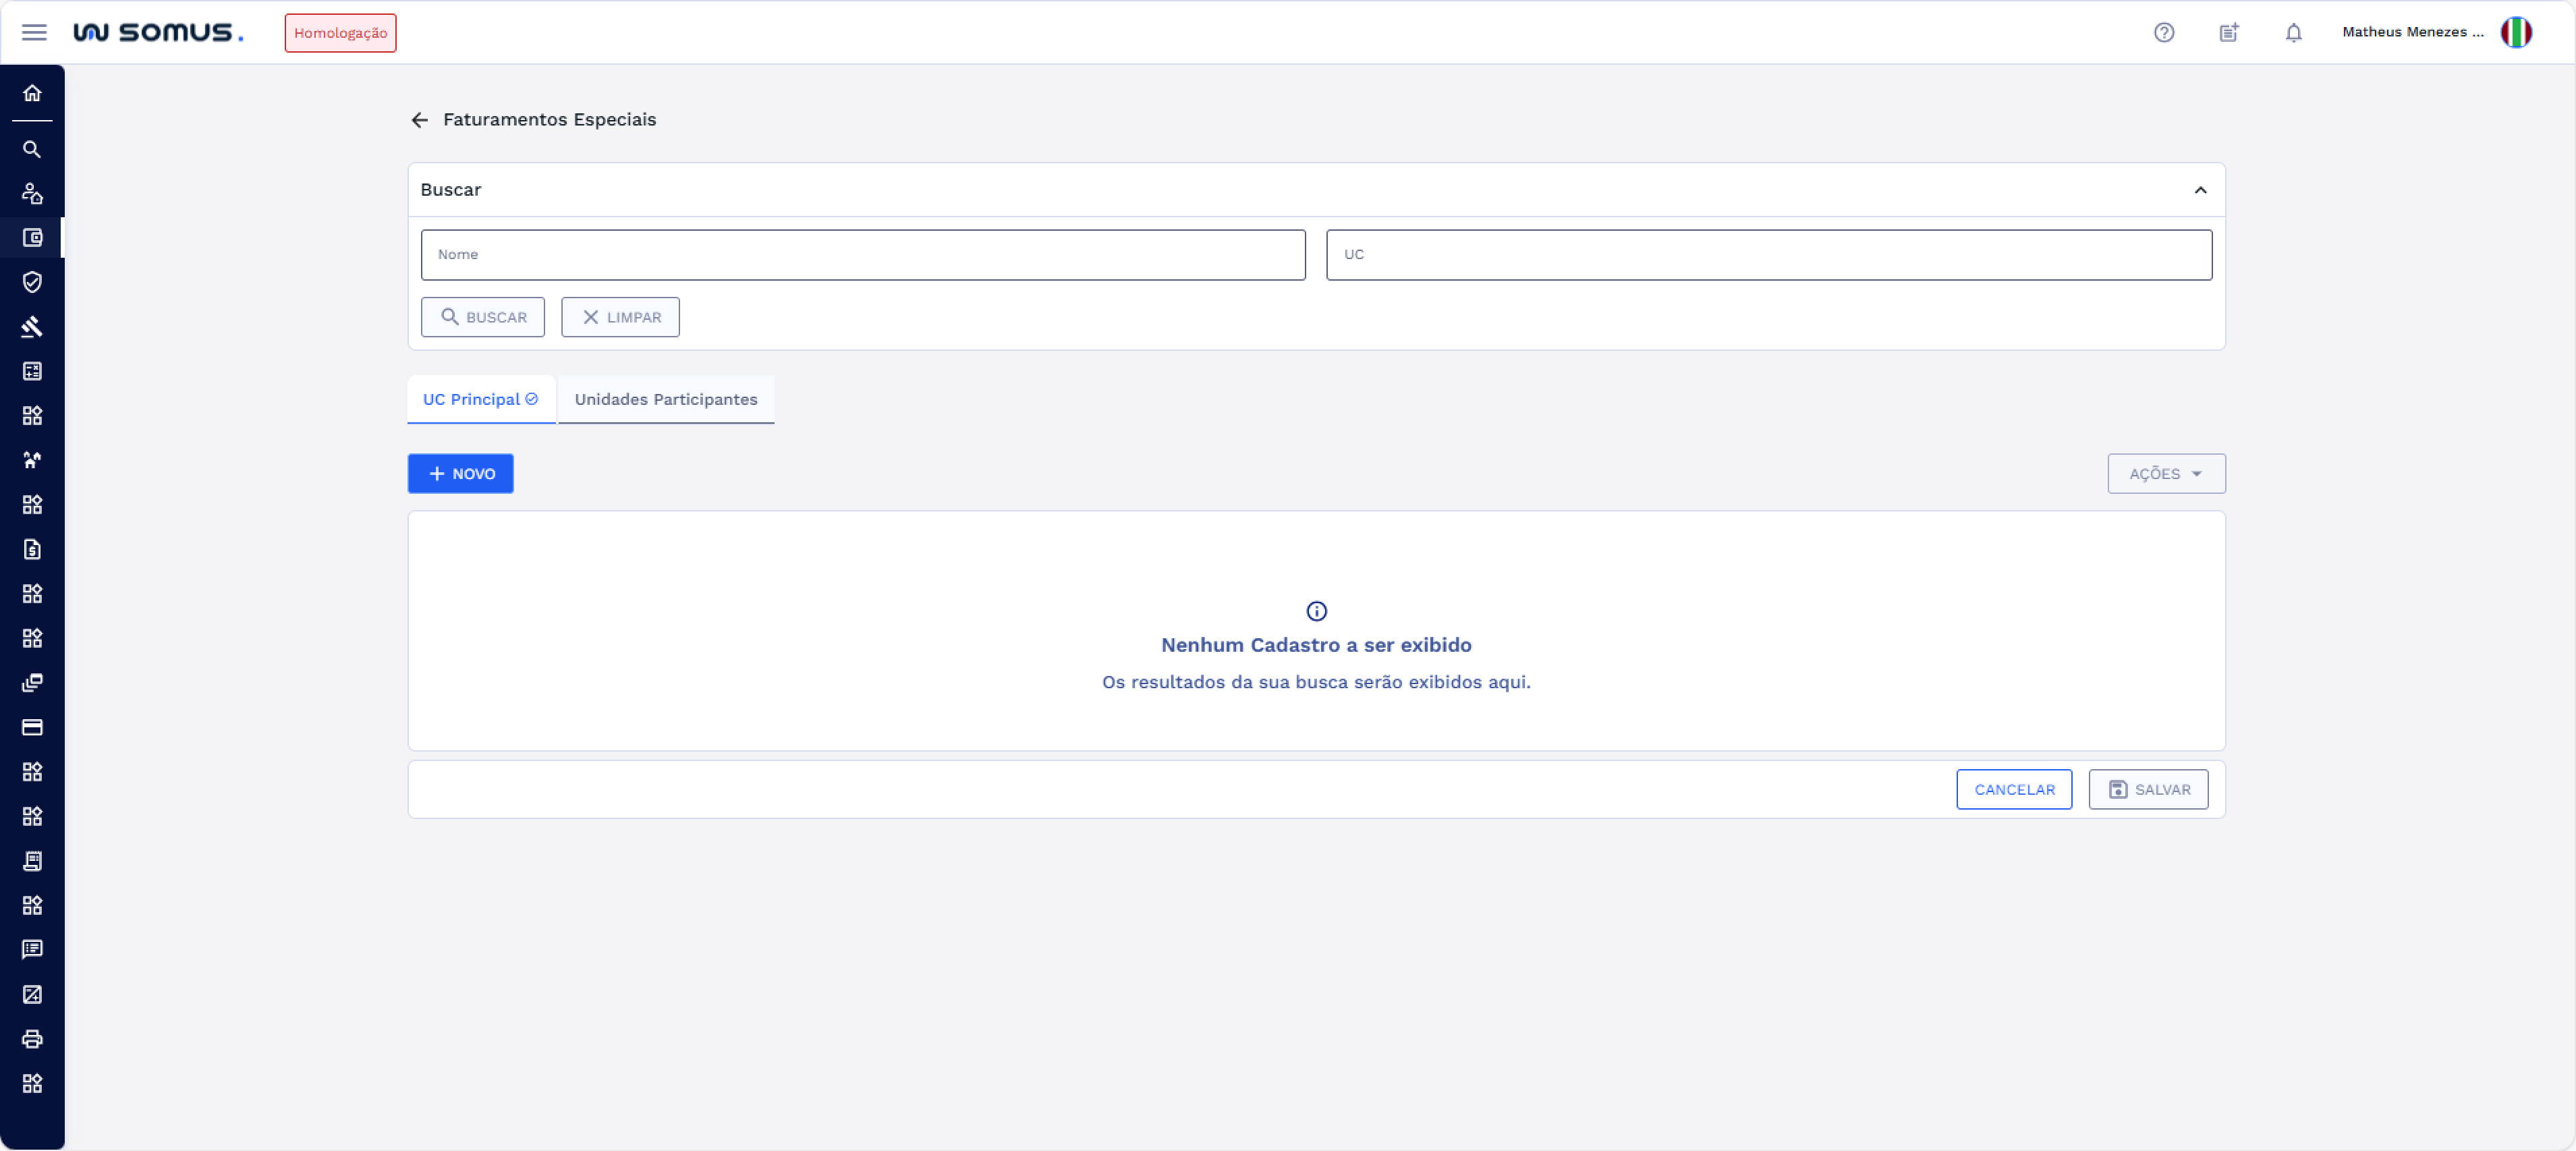Click the NOVO button
The width and height of the screenshot is (2576, 1151).
point(460,474)
